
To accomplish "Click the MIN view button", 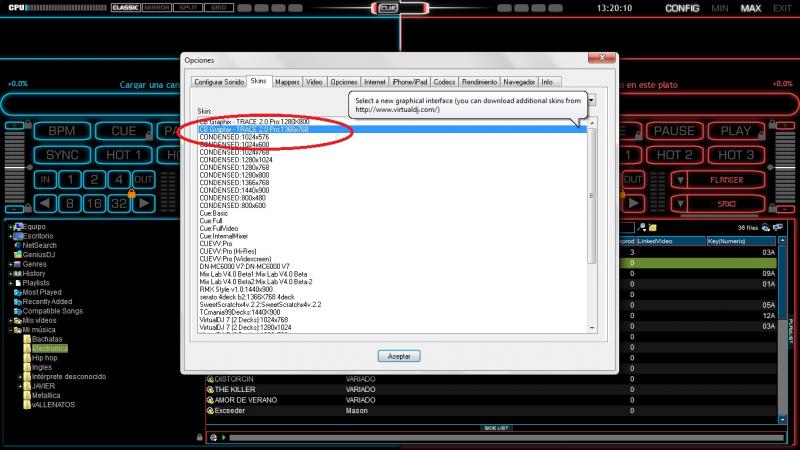I will pyautogui.click(x=719, y=8).
